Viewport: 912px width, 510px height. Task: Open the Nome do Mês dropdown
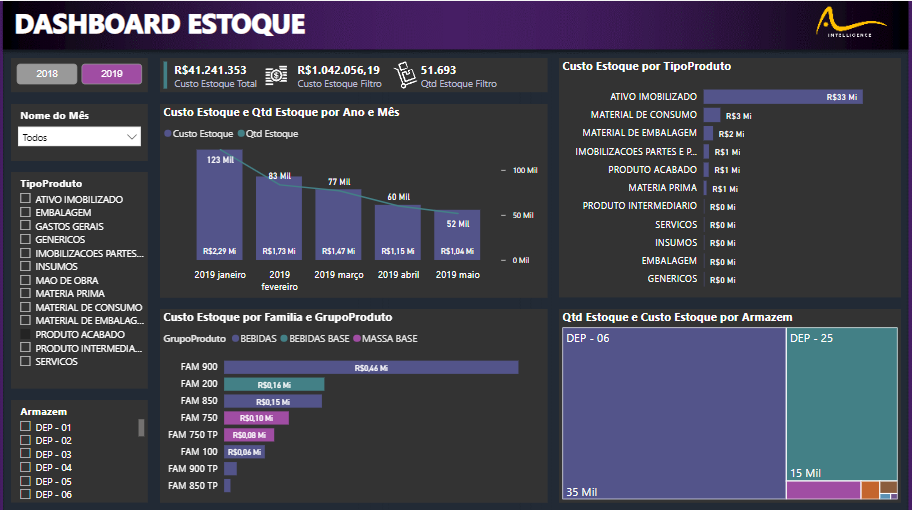79,138
